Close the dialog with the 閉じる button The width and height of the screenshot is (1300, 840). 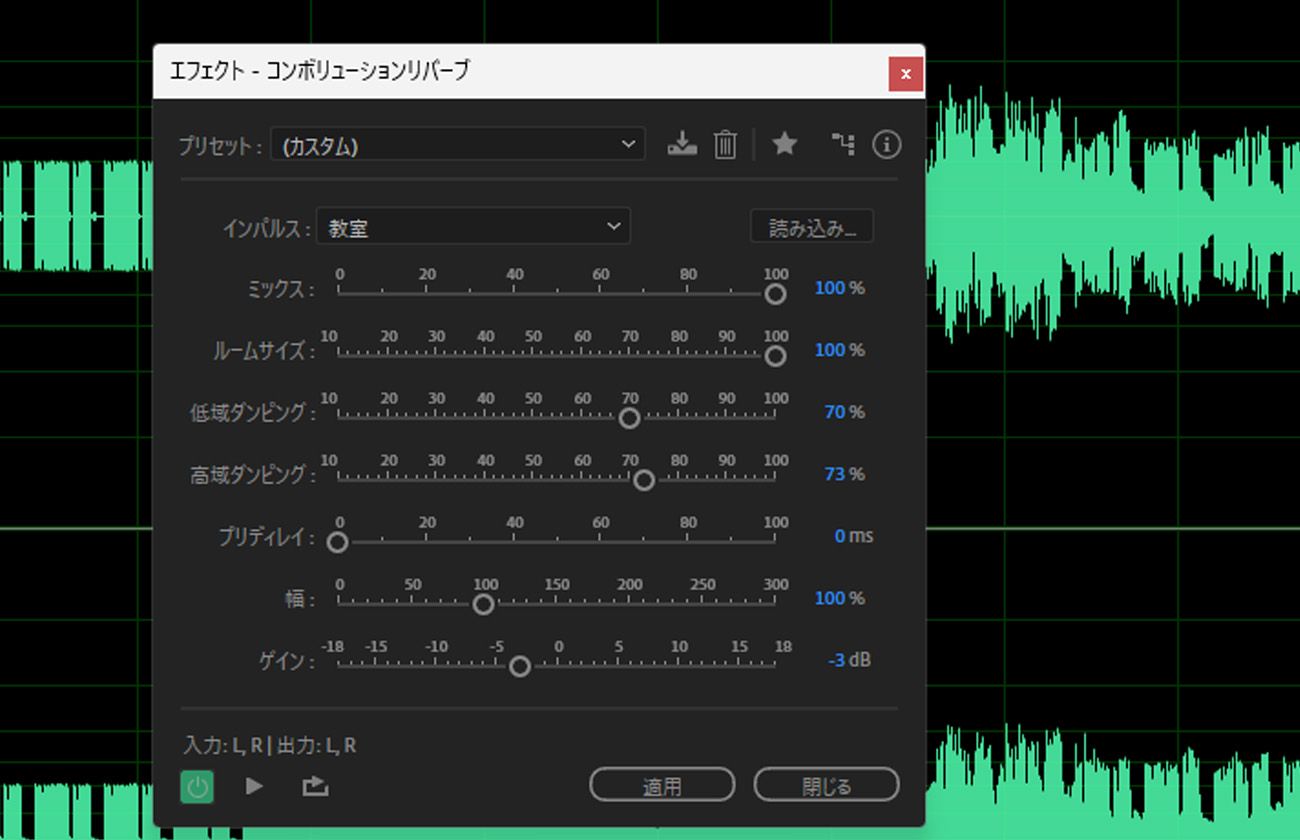coord(826,785)
